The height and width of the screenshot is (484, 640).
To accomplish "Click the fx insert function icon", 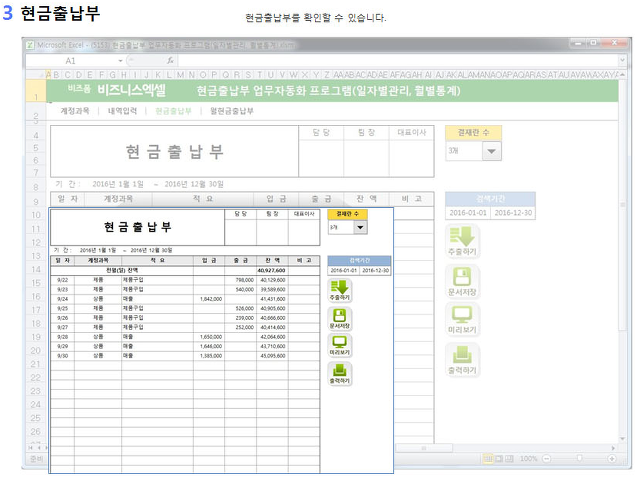I will click(x=170, y=61).
